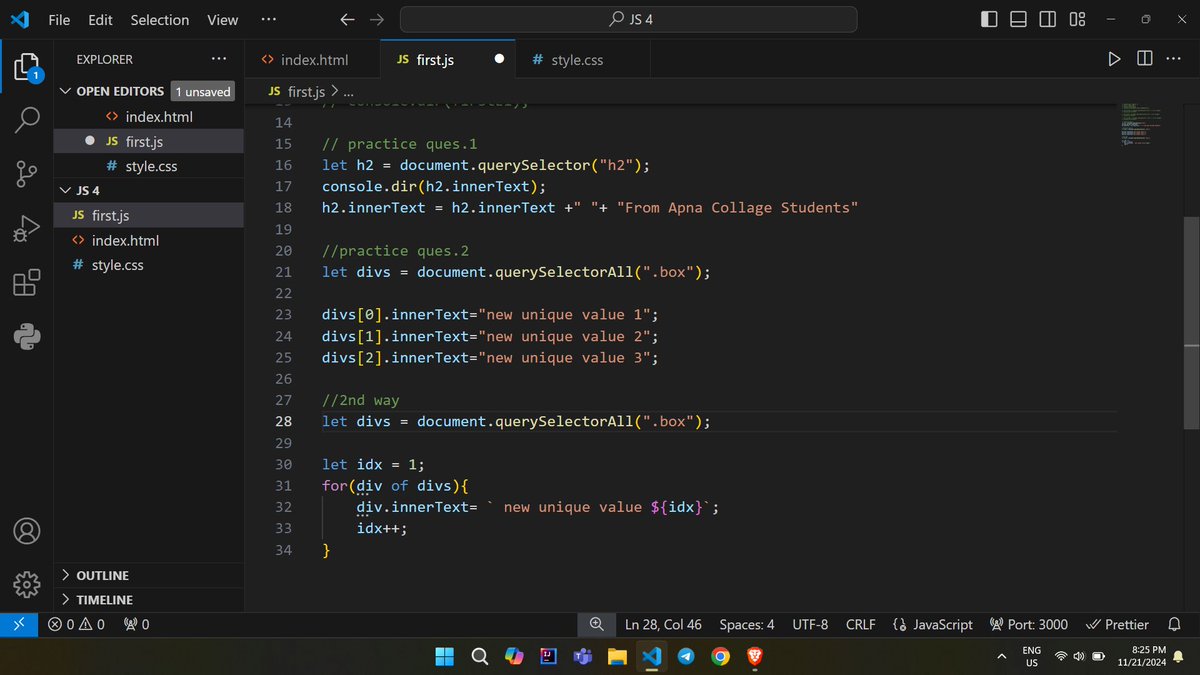Click the ports forwarded indicator showing 0
The width and height of the screenshot is (1200, 675).
136,624
